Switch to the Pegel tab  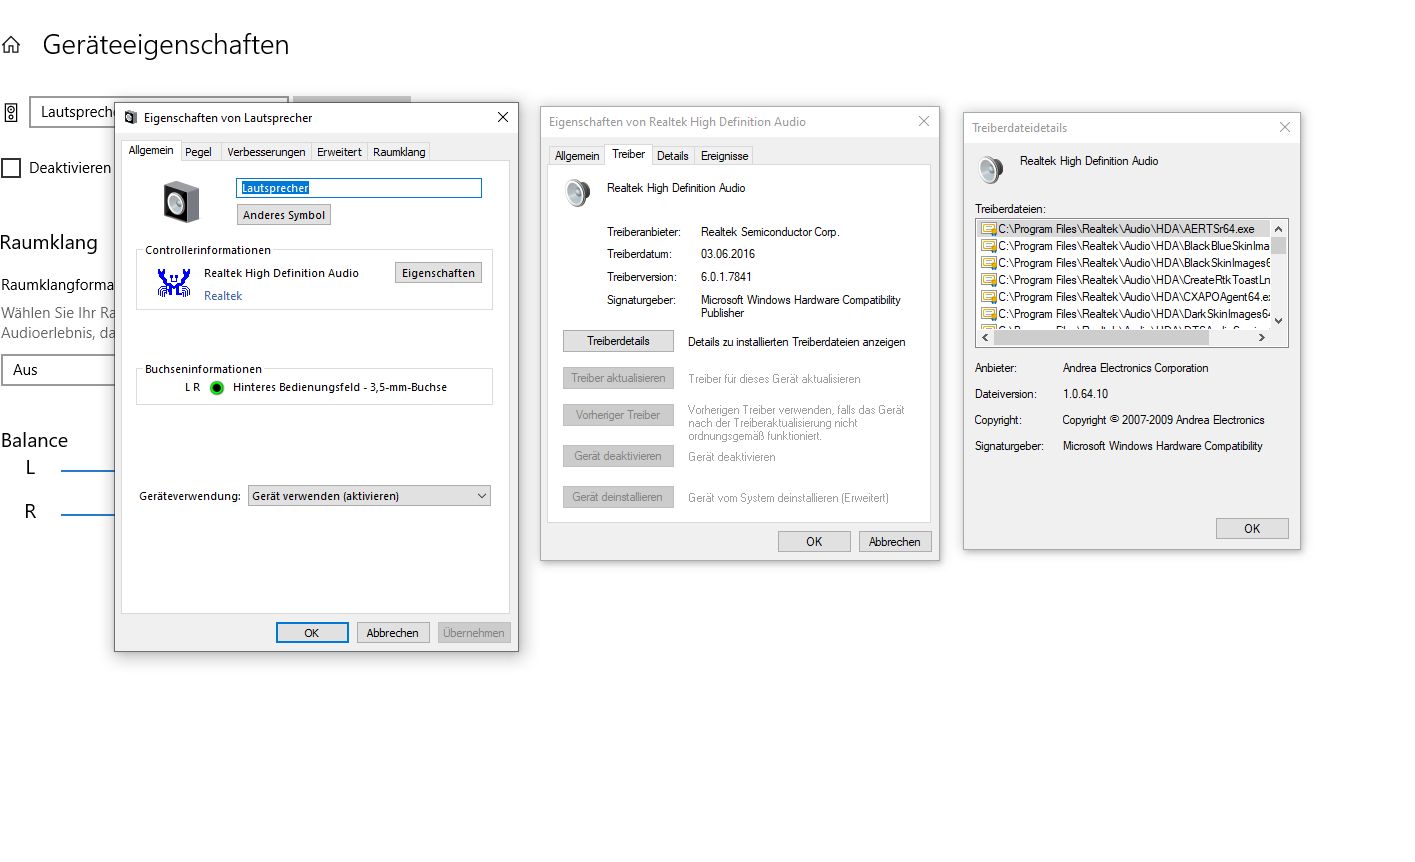(x=198, y=152)
